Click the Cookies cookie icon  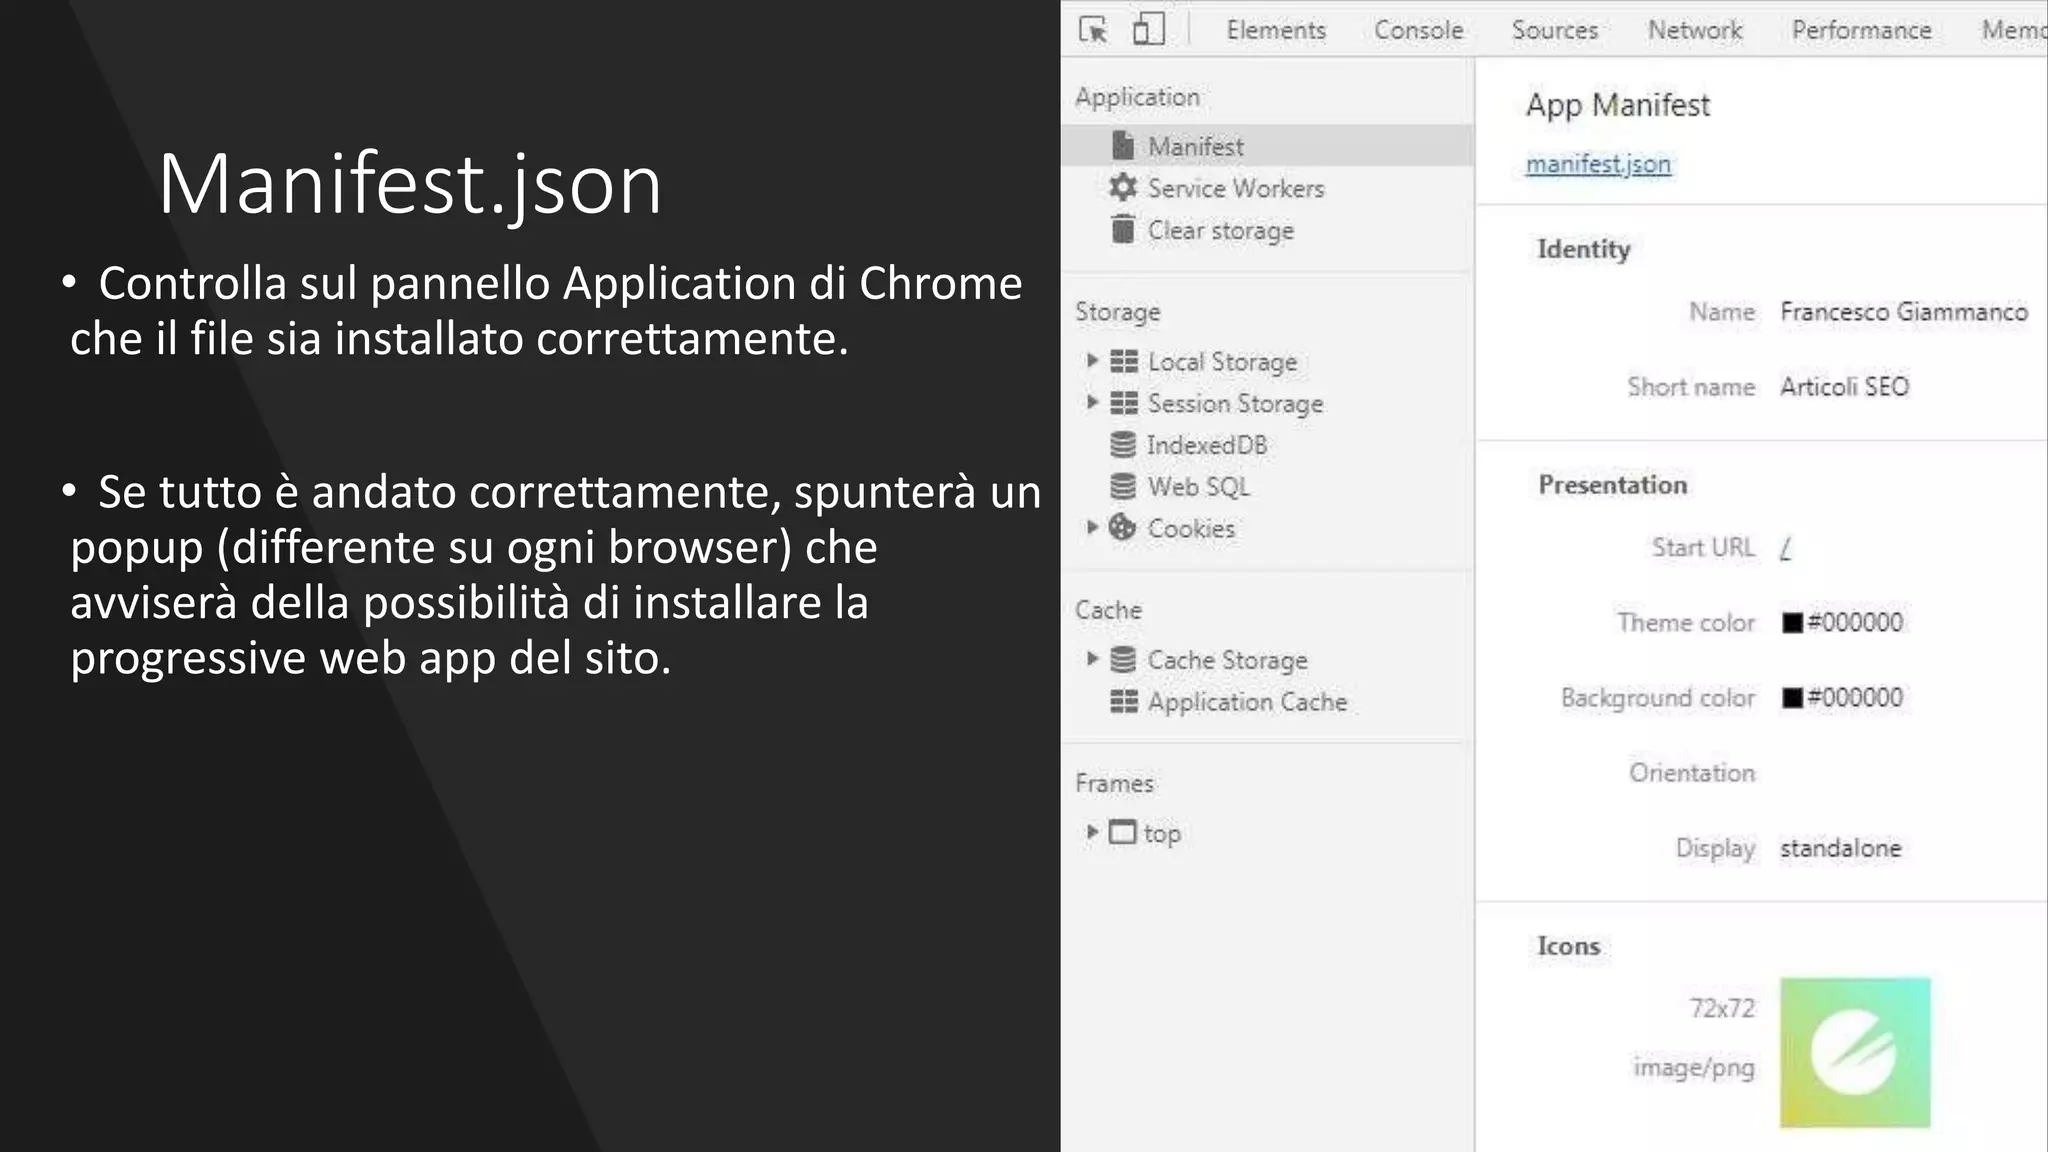click(x=1123, y=527)
